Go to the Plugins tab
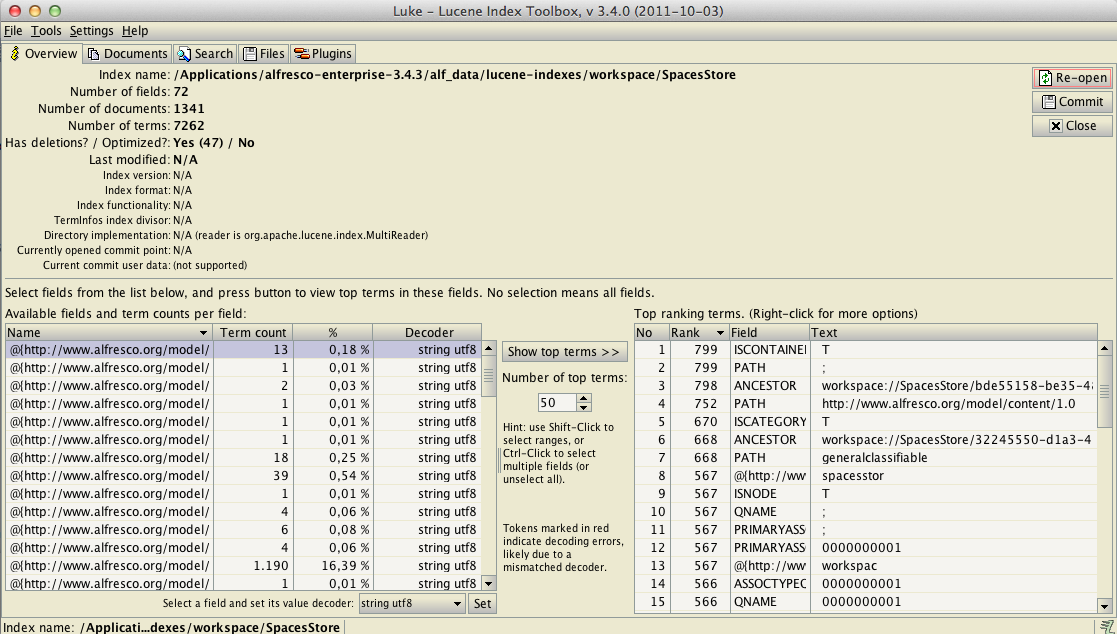 point(322,54)
